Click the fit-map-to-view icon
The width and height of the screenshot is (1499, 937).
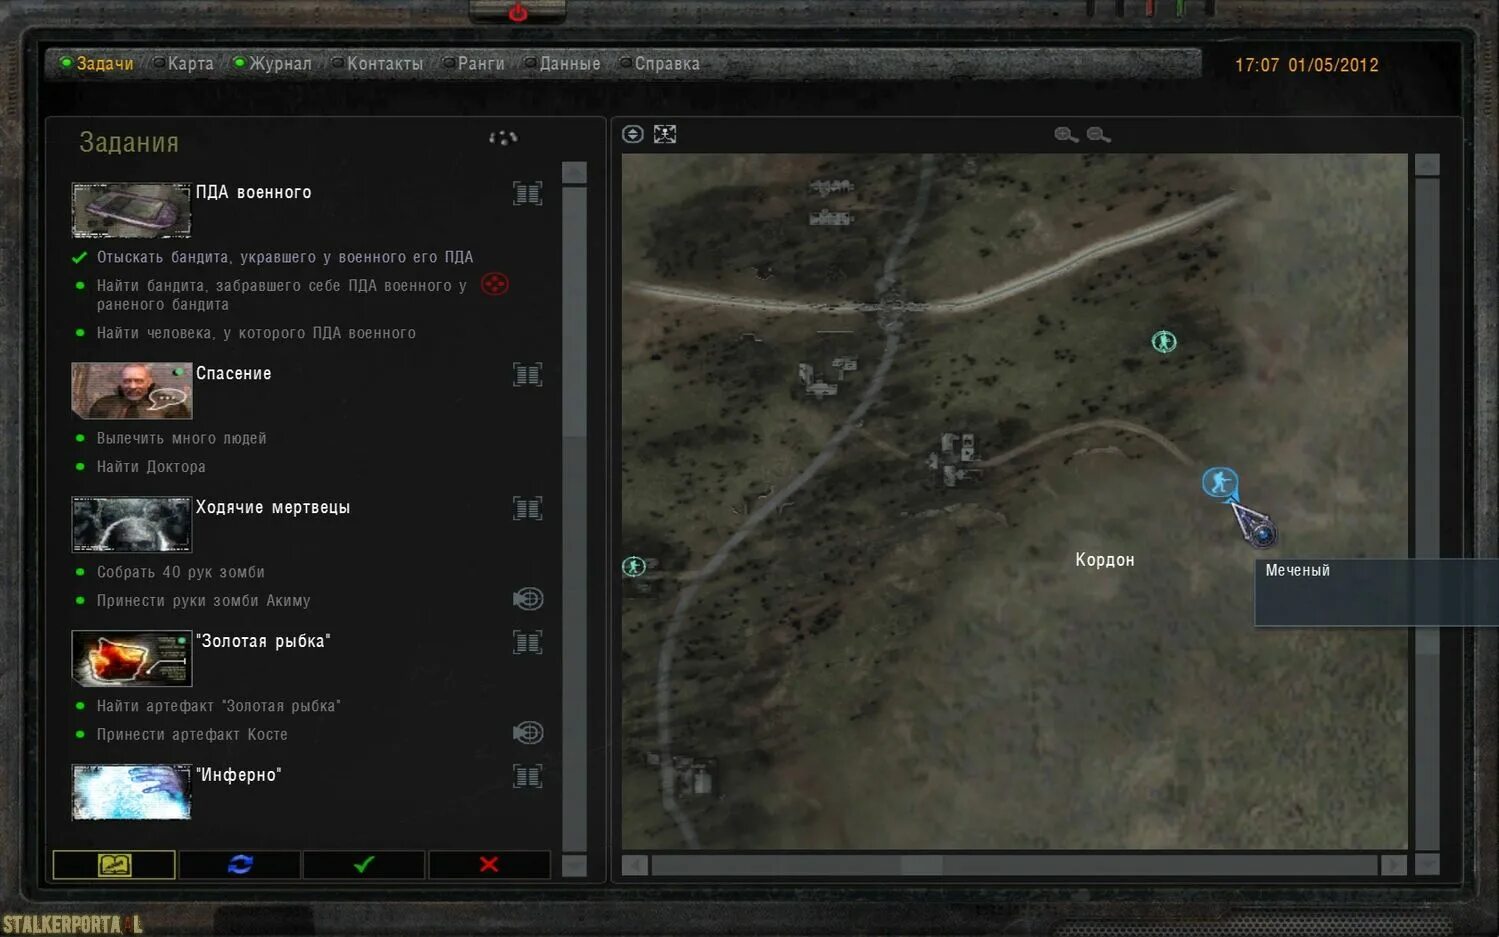665,134
